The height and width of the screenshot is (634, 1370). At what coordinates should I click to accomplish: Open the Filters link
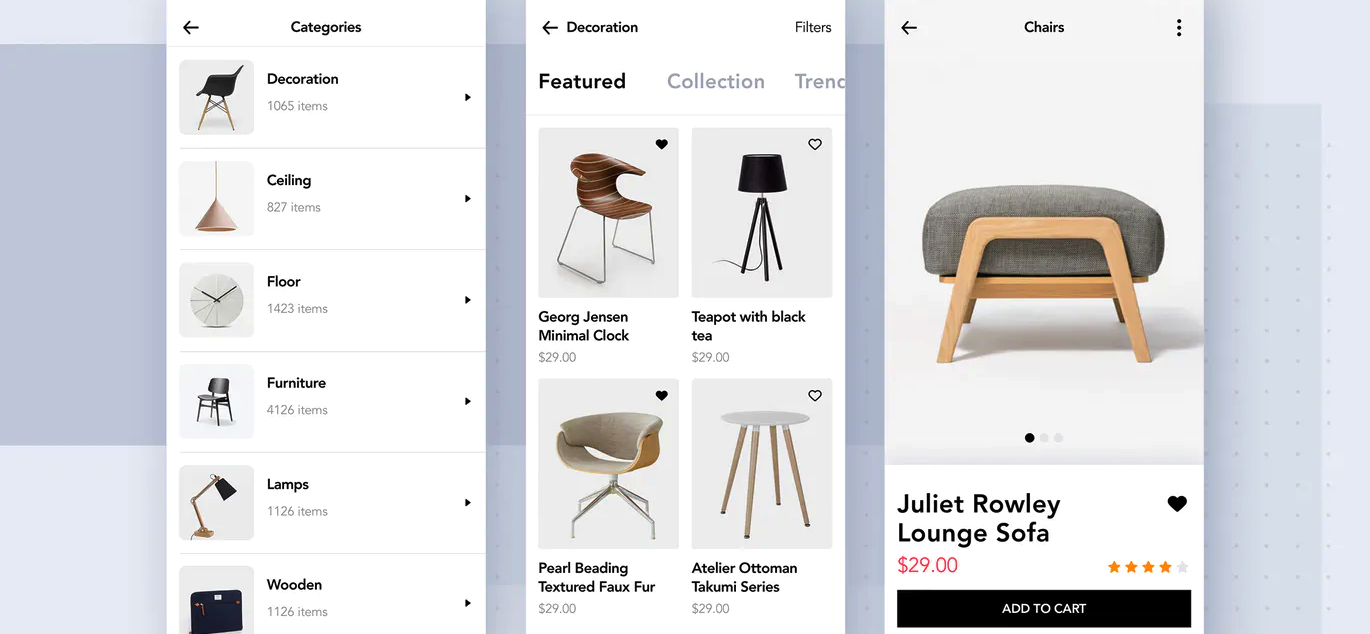coord(813,28)
